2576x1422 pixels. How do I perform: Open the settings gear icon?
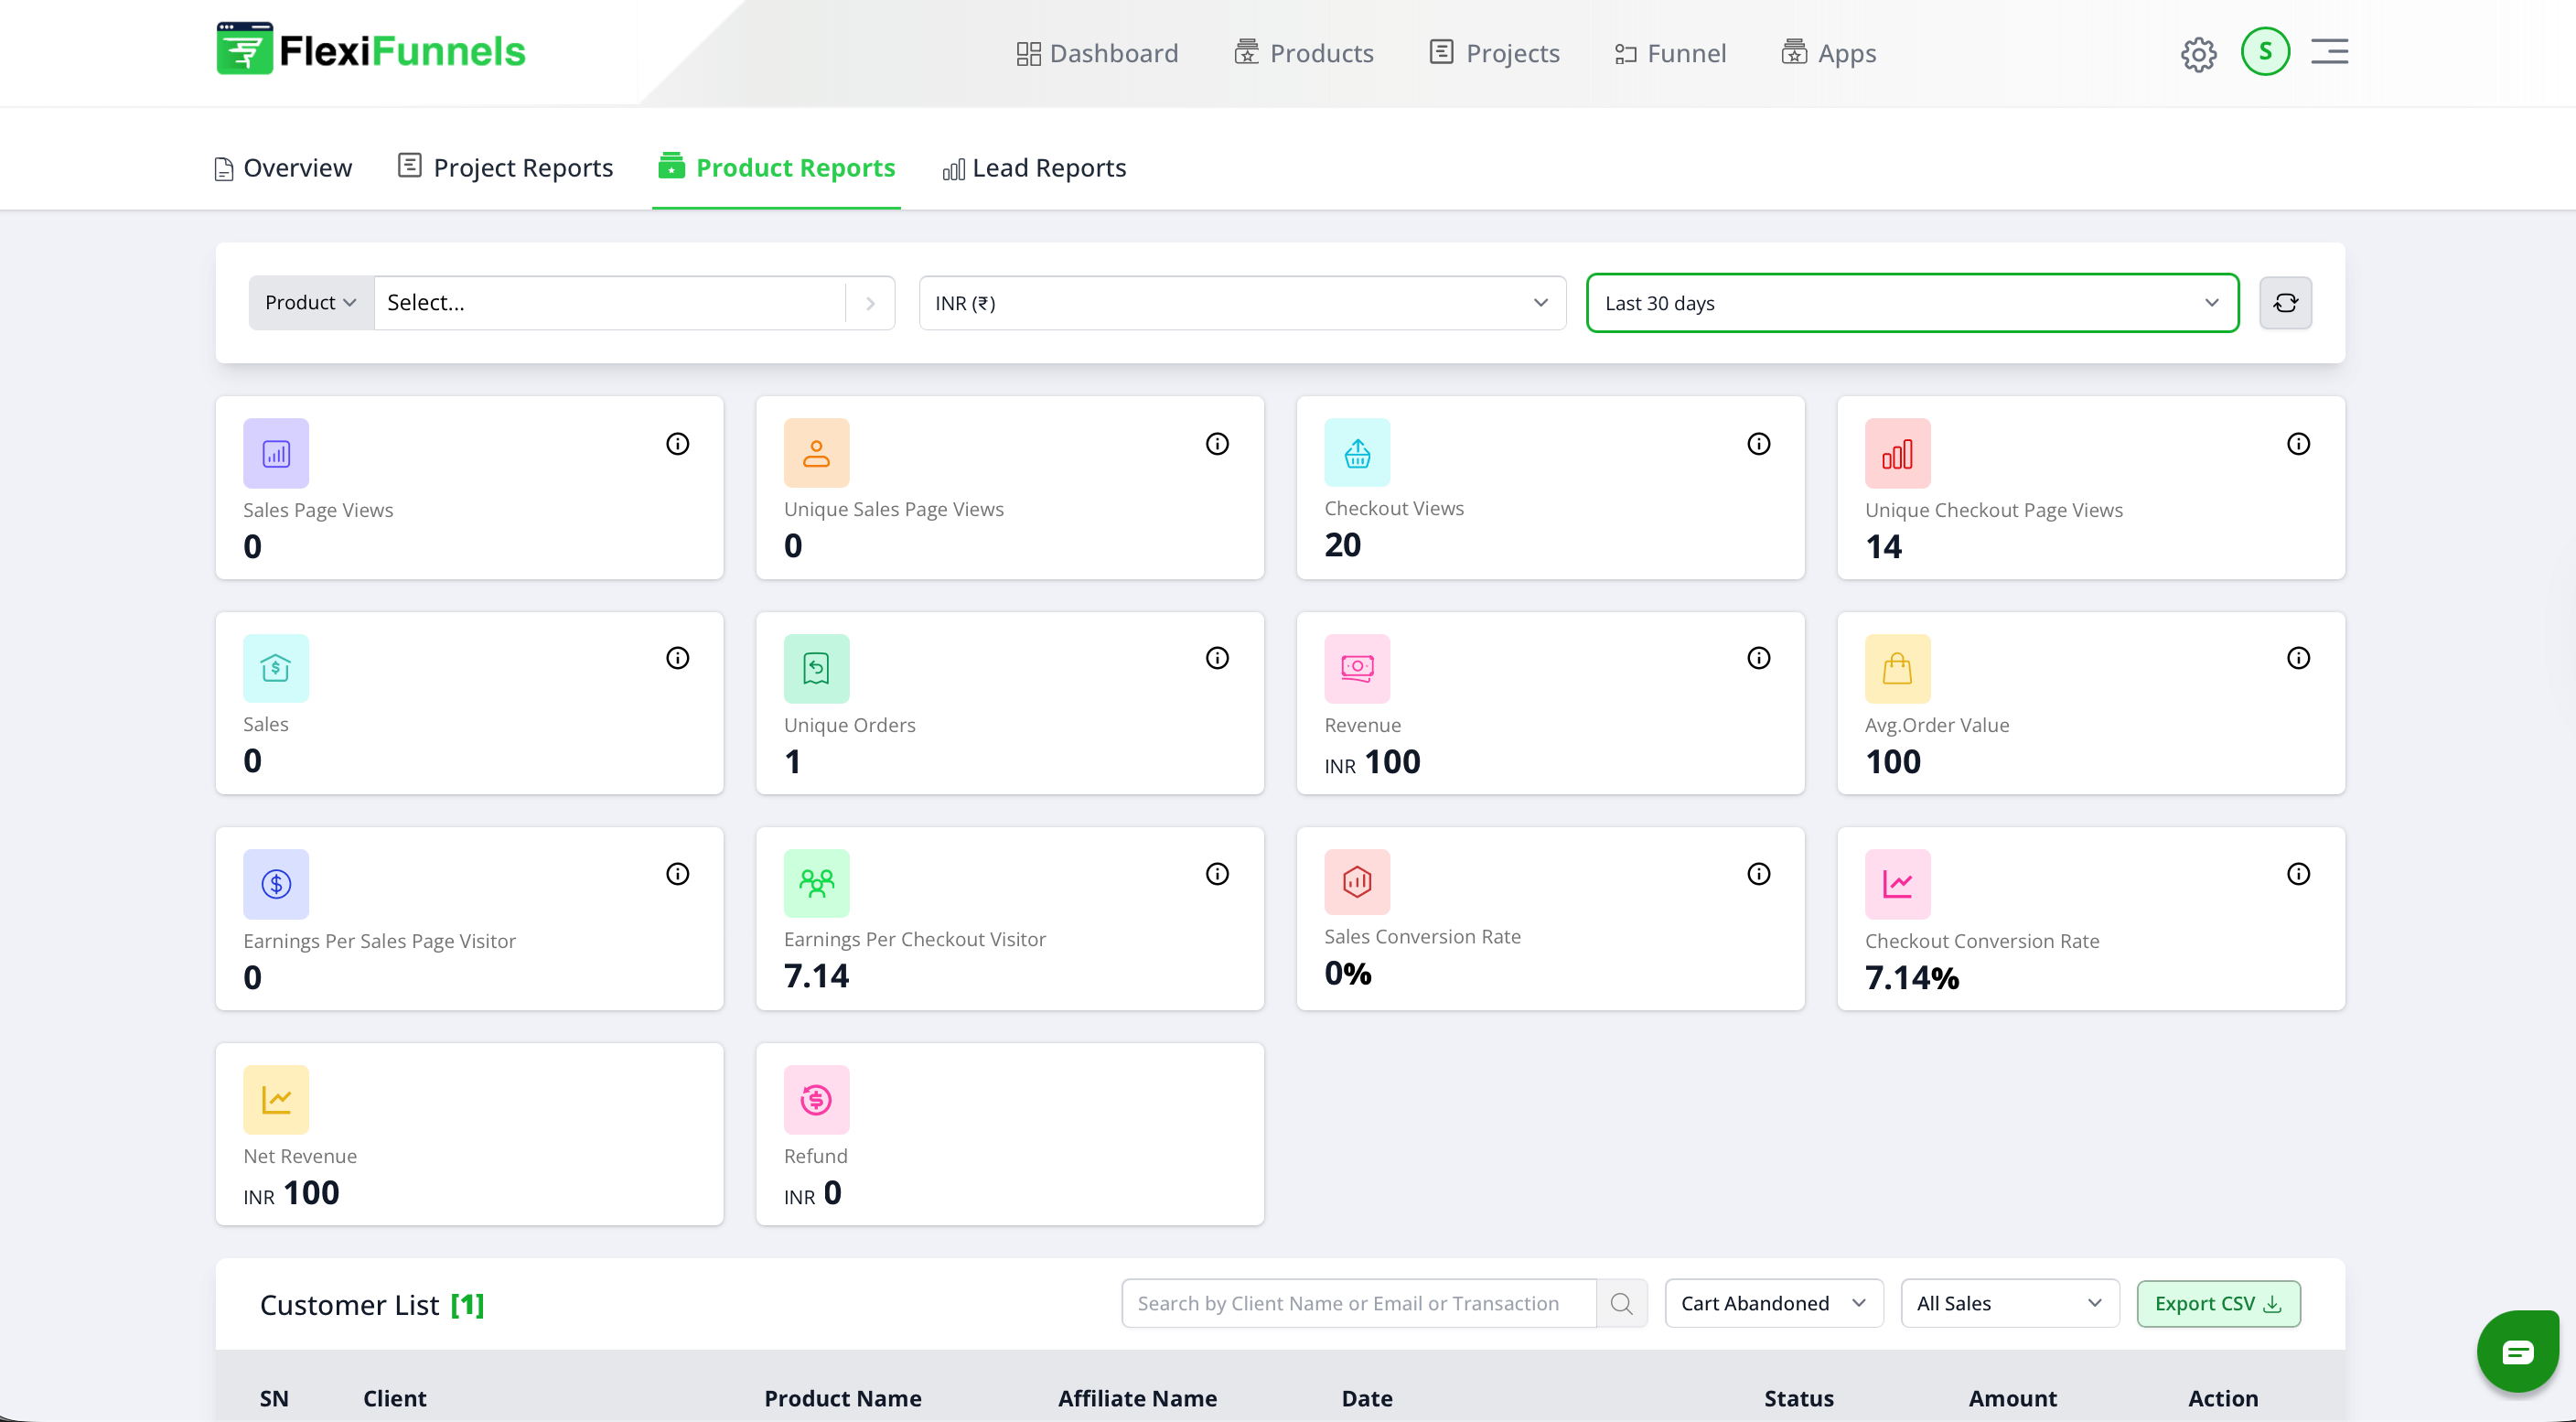[x=2198, y=54]
